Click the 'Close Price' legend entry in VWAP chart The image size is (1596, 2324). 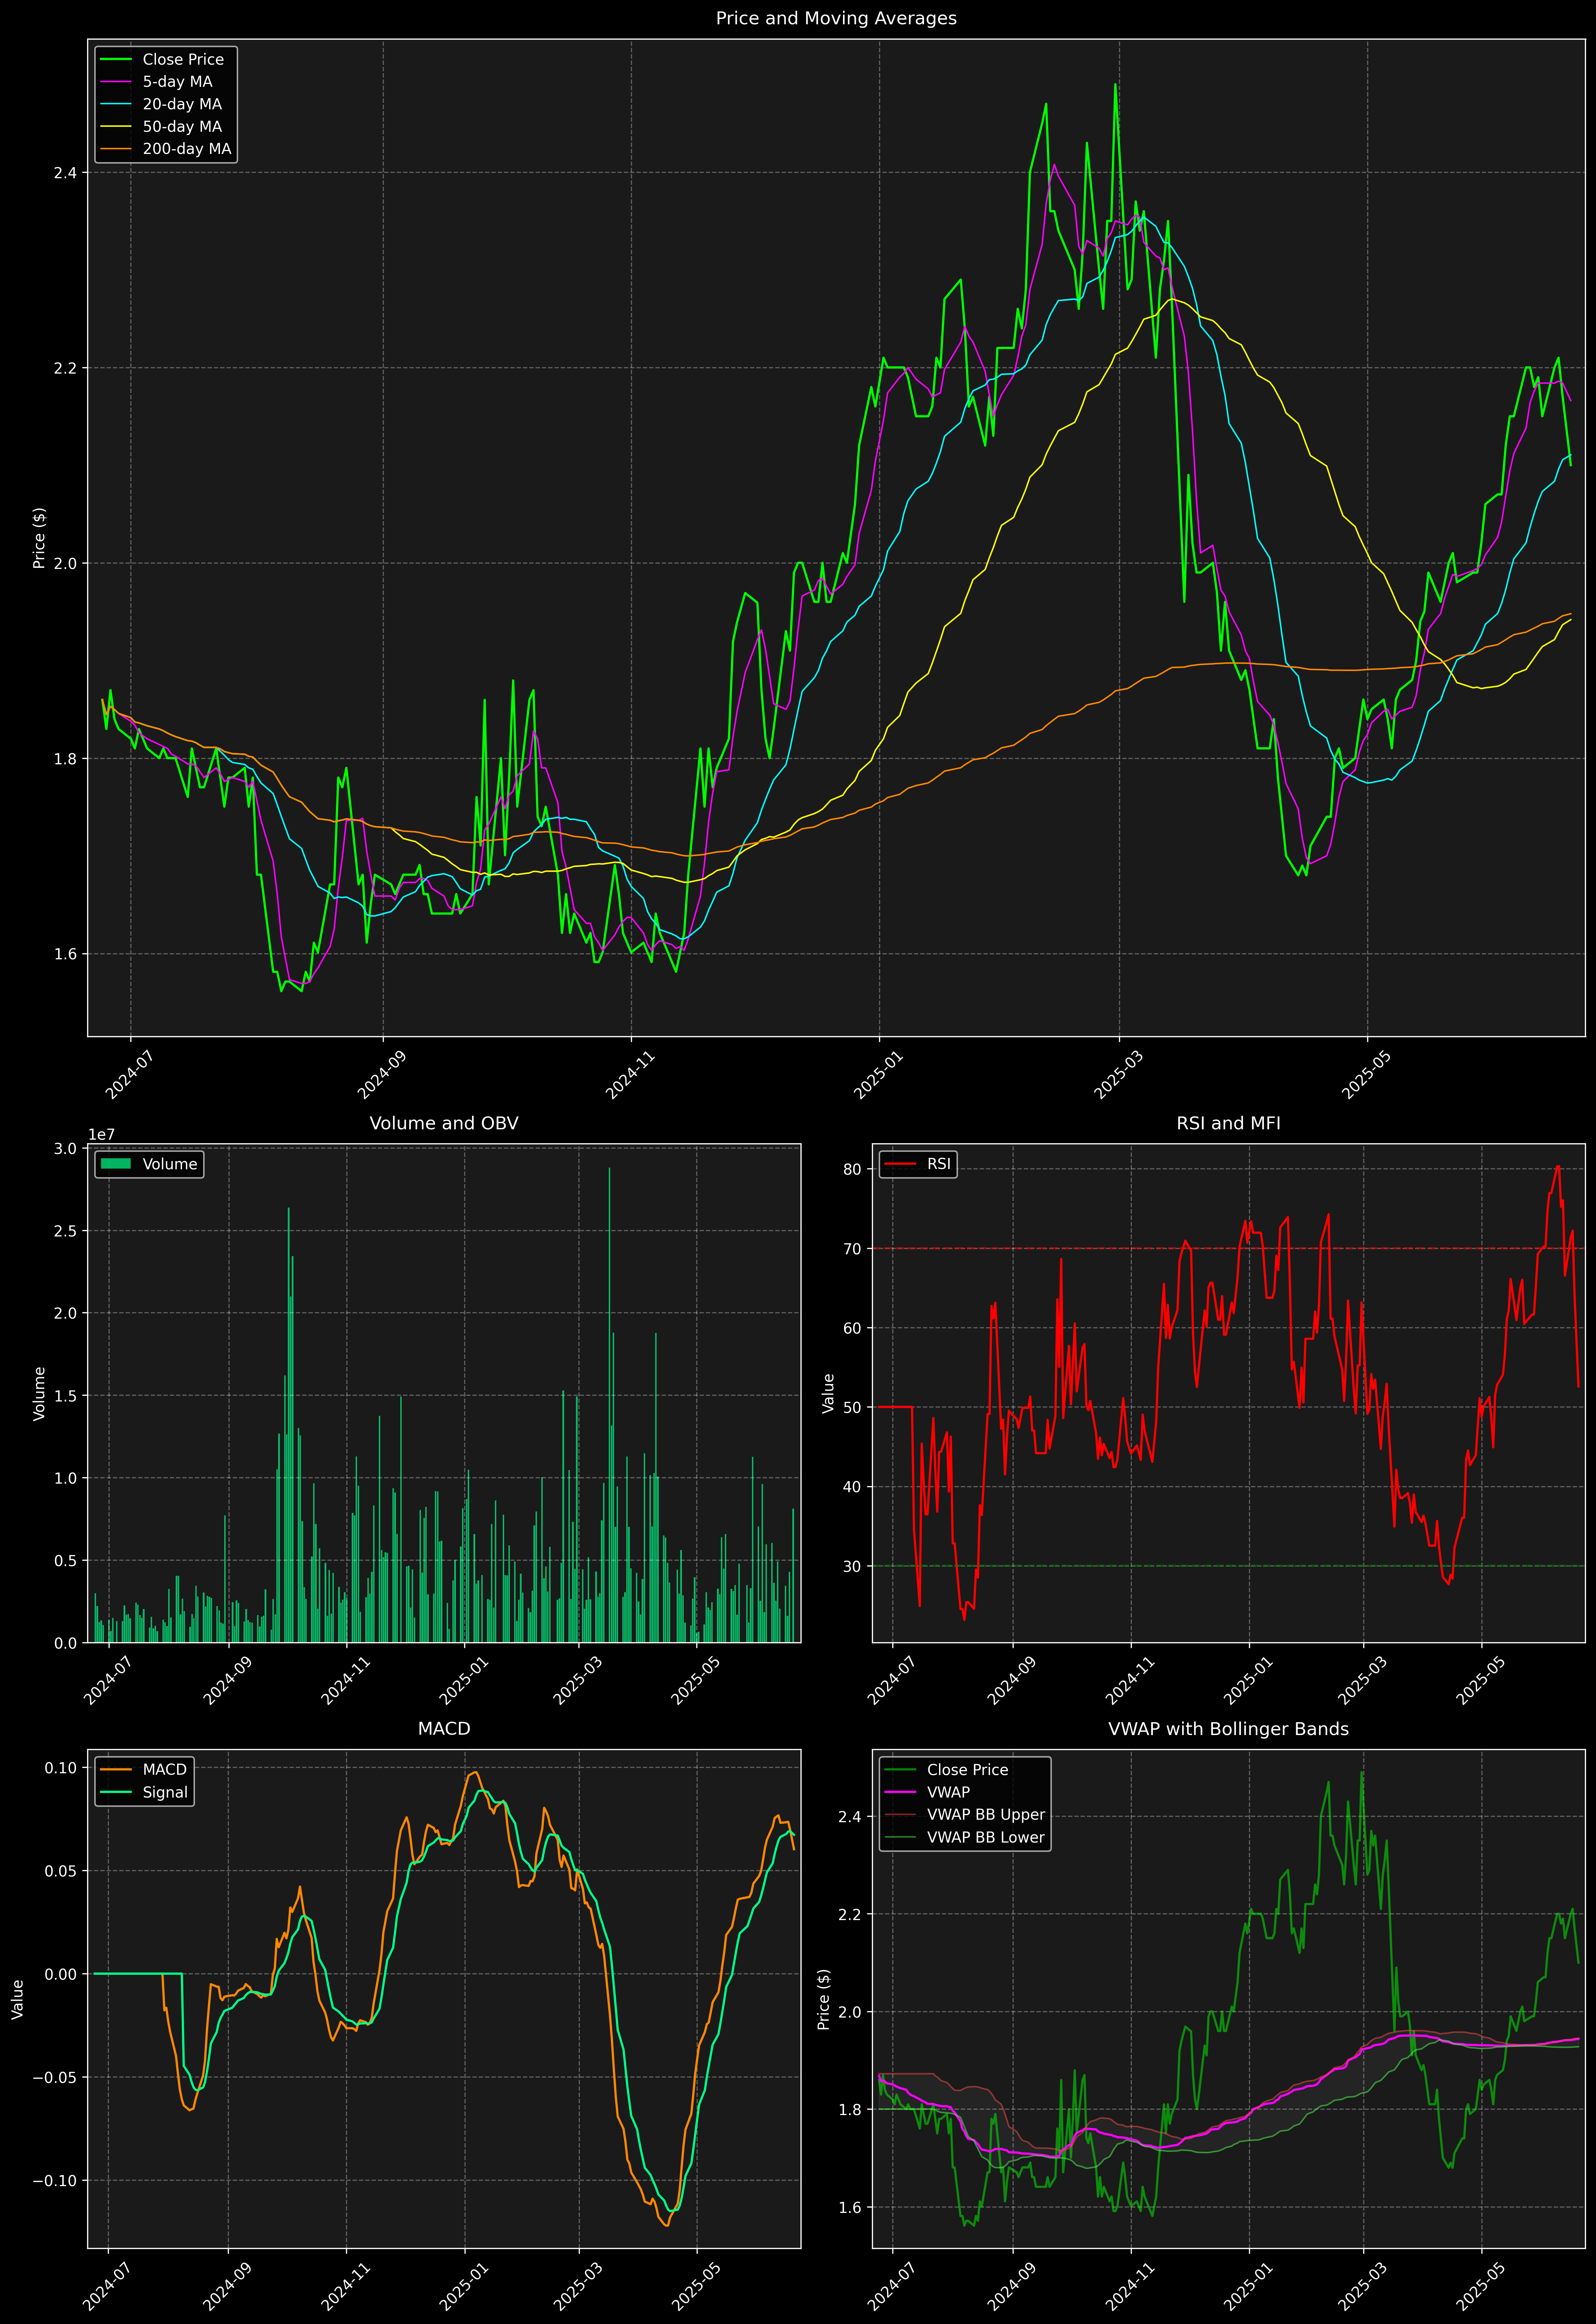(x=947, y=1770)
